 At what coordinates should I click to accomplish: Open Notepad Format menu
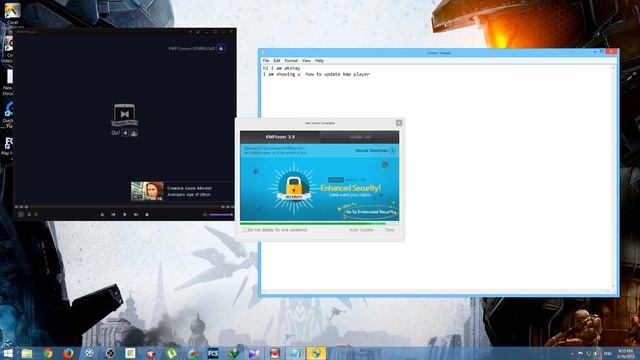point(291,60)
